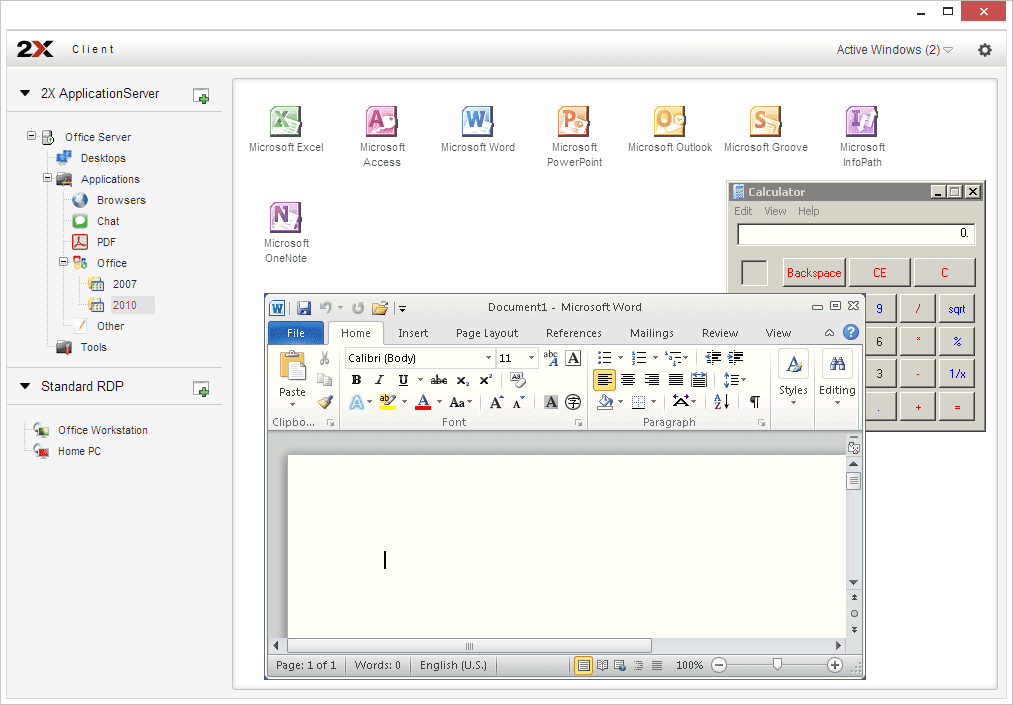This screenshot has width=1013, height=705.
Task: Click the 1/x button on Calculator
Action: (x=957, y=374)
